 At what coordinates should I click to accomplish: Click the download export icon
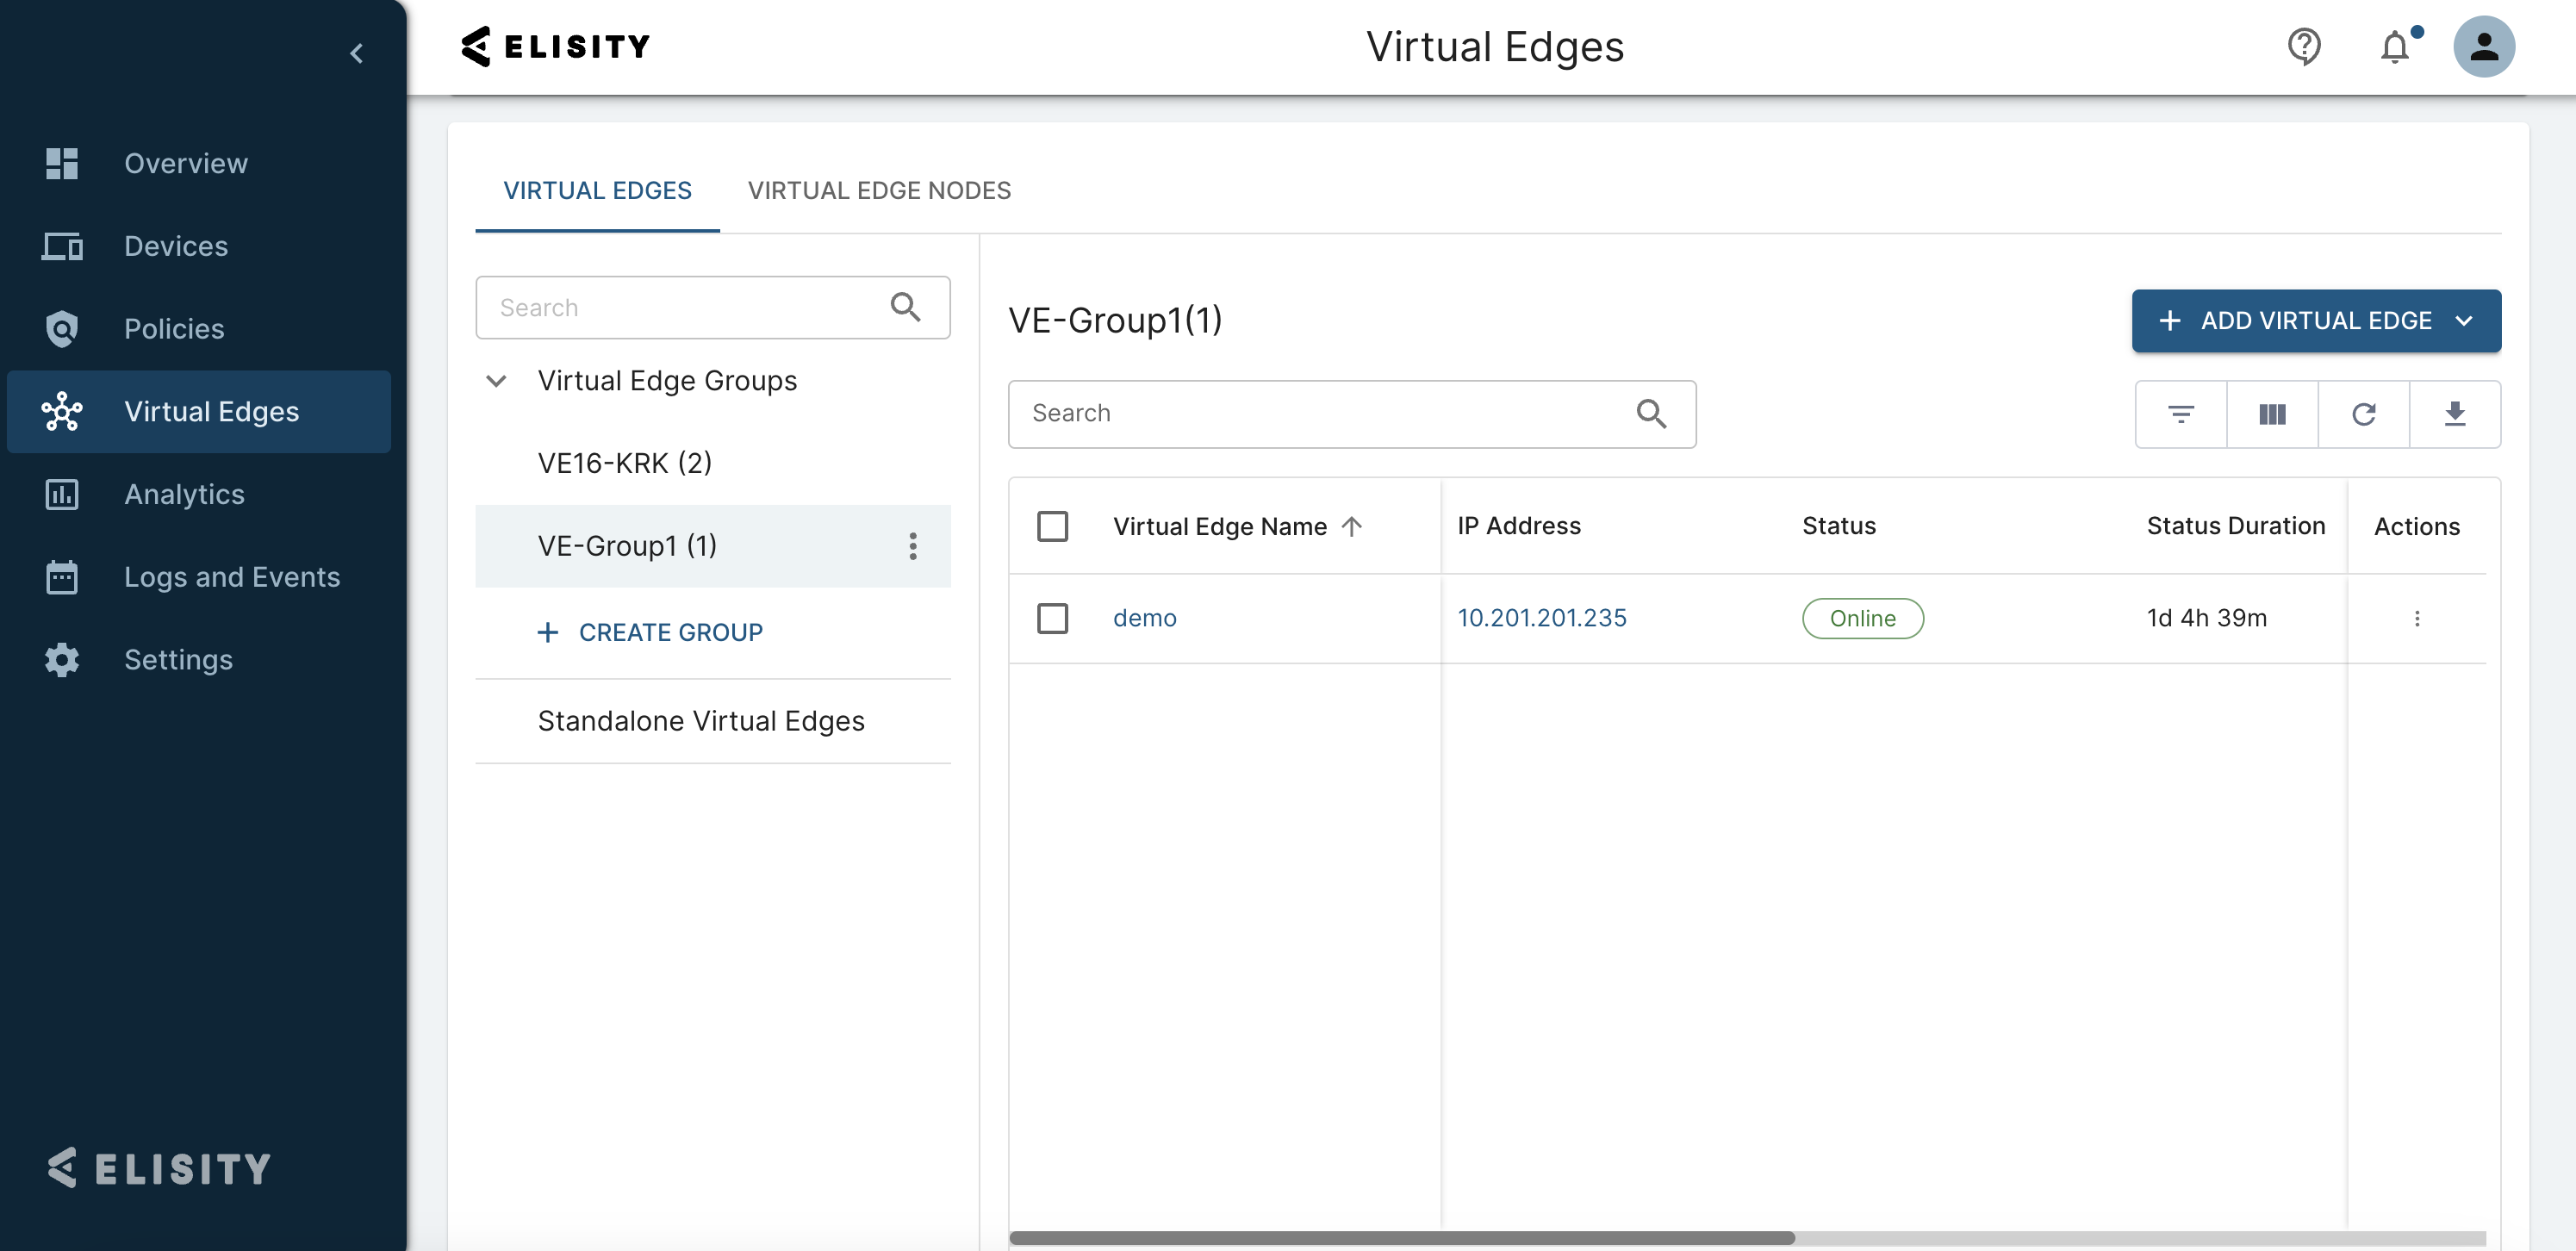[2454, 414]
